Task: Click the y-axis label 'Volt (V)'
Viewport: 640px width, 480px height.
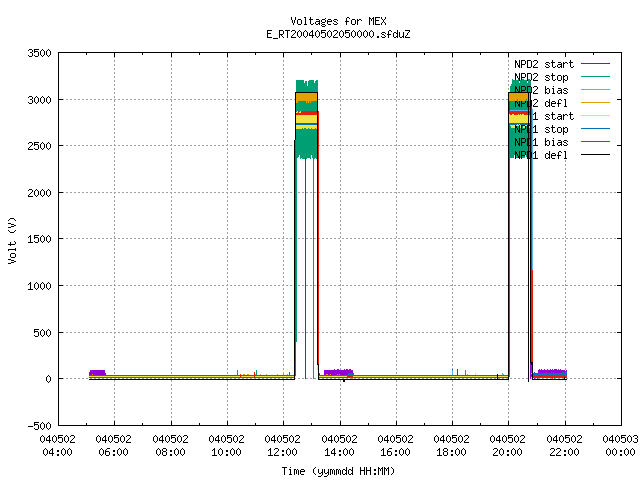Action: [12, 240]
